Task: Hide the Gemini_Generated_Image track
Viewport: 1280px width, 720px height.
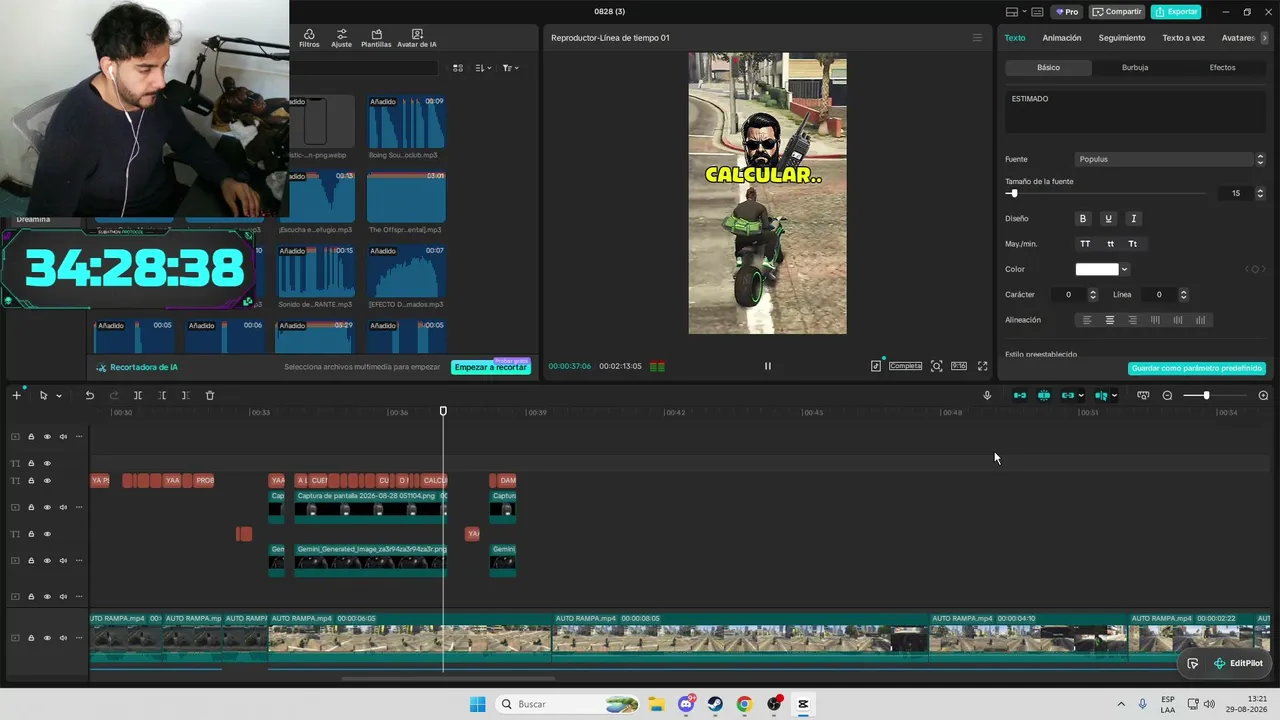Action: click(x=47, y=561)
